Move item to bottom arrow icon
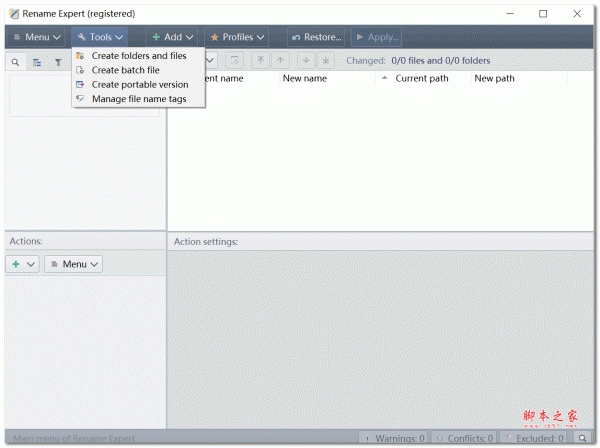600x448 pixels. [326, 60]
